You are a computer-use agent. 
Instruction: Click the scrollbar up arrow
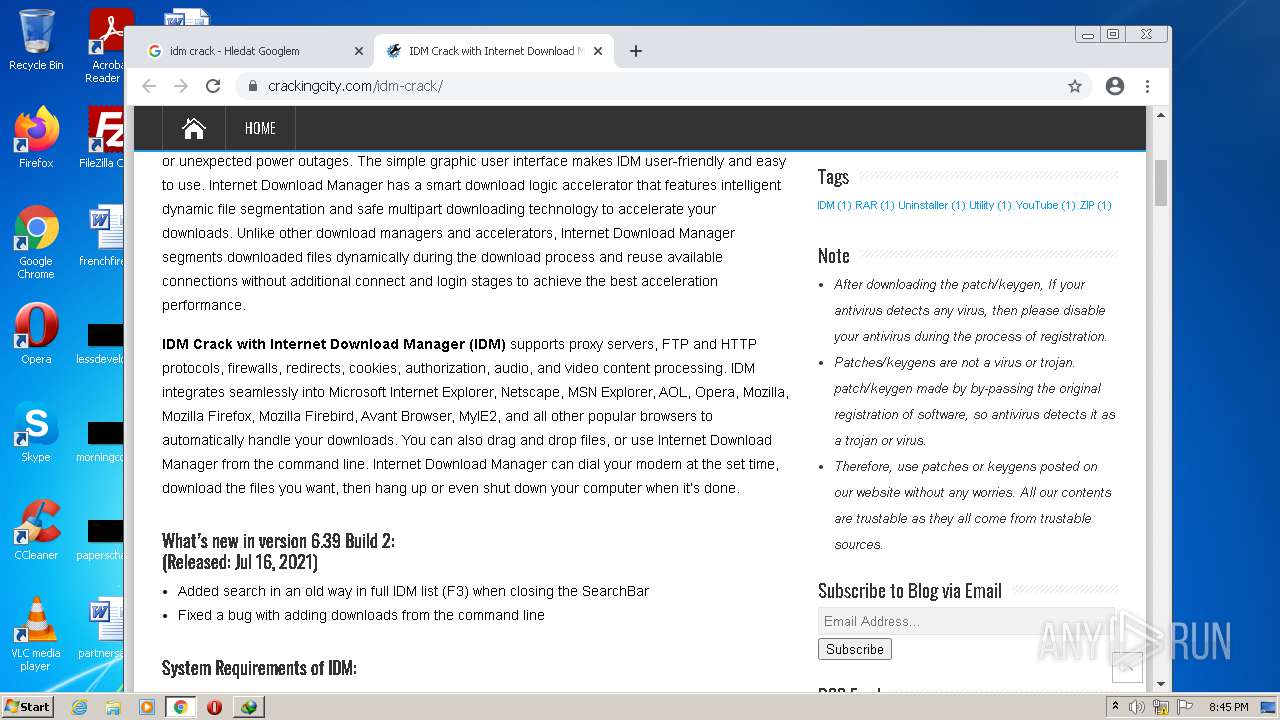[x=1161, y=115]
